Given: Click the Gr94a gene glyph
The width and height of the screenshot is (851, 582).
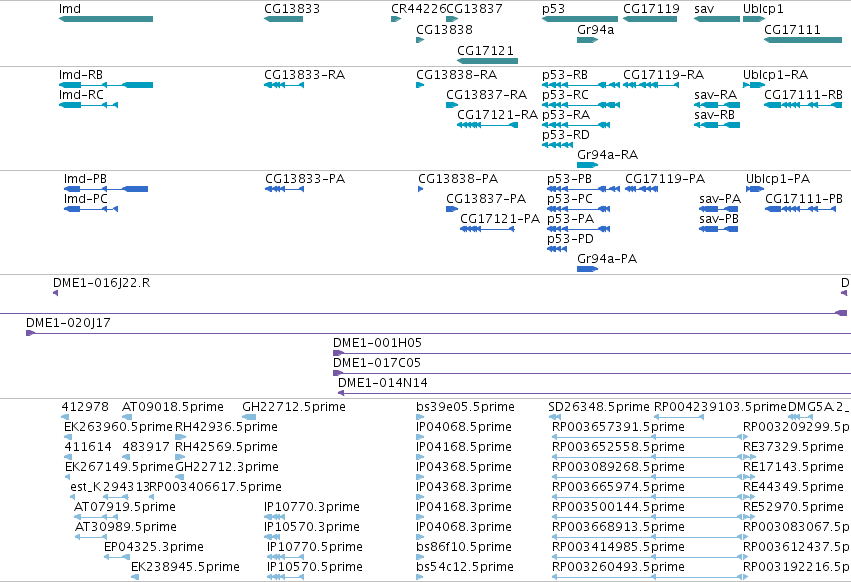Looking at the screenshot, I should click(587, 40).
